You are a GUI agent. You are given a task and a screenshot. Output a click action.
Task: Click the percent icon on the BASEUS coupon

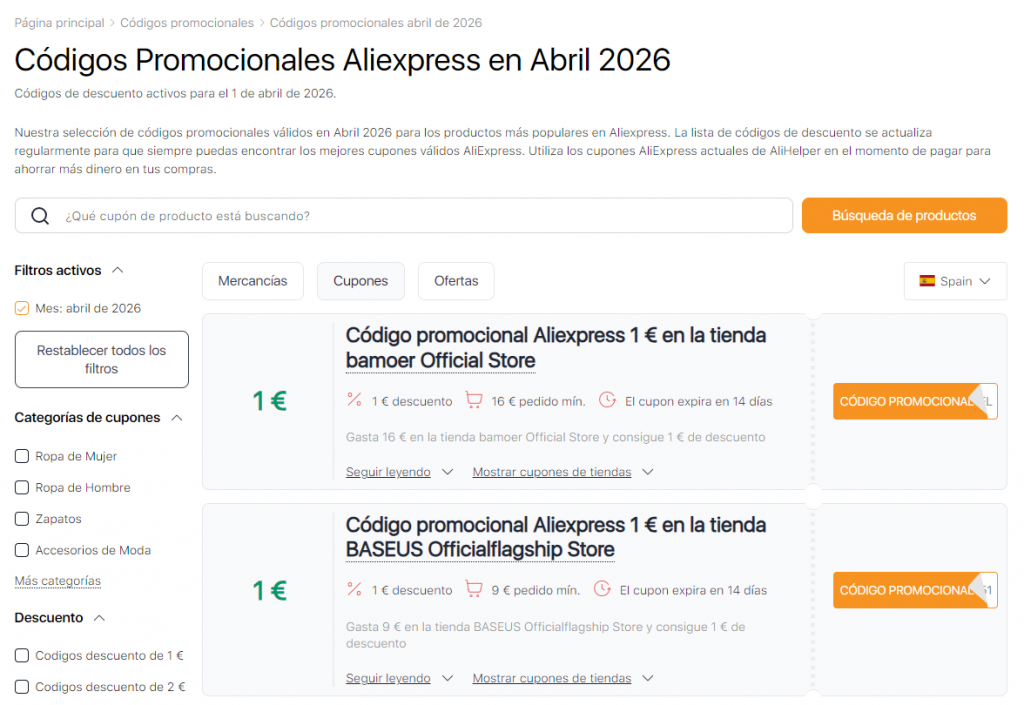point(353,589)
